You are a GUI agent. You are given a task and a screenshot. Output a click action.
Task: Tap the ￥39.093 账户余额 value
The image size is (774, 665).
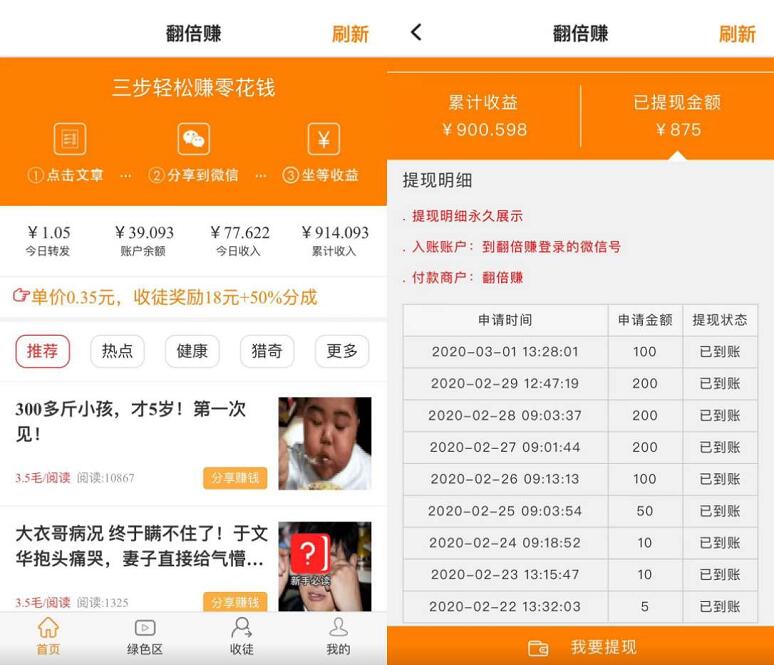pos(144,233)
